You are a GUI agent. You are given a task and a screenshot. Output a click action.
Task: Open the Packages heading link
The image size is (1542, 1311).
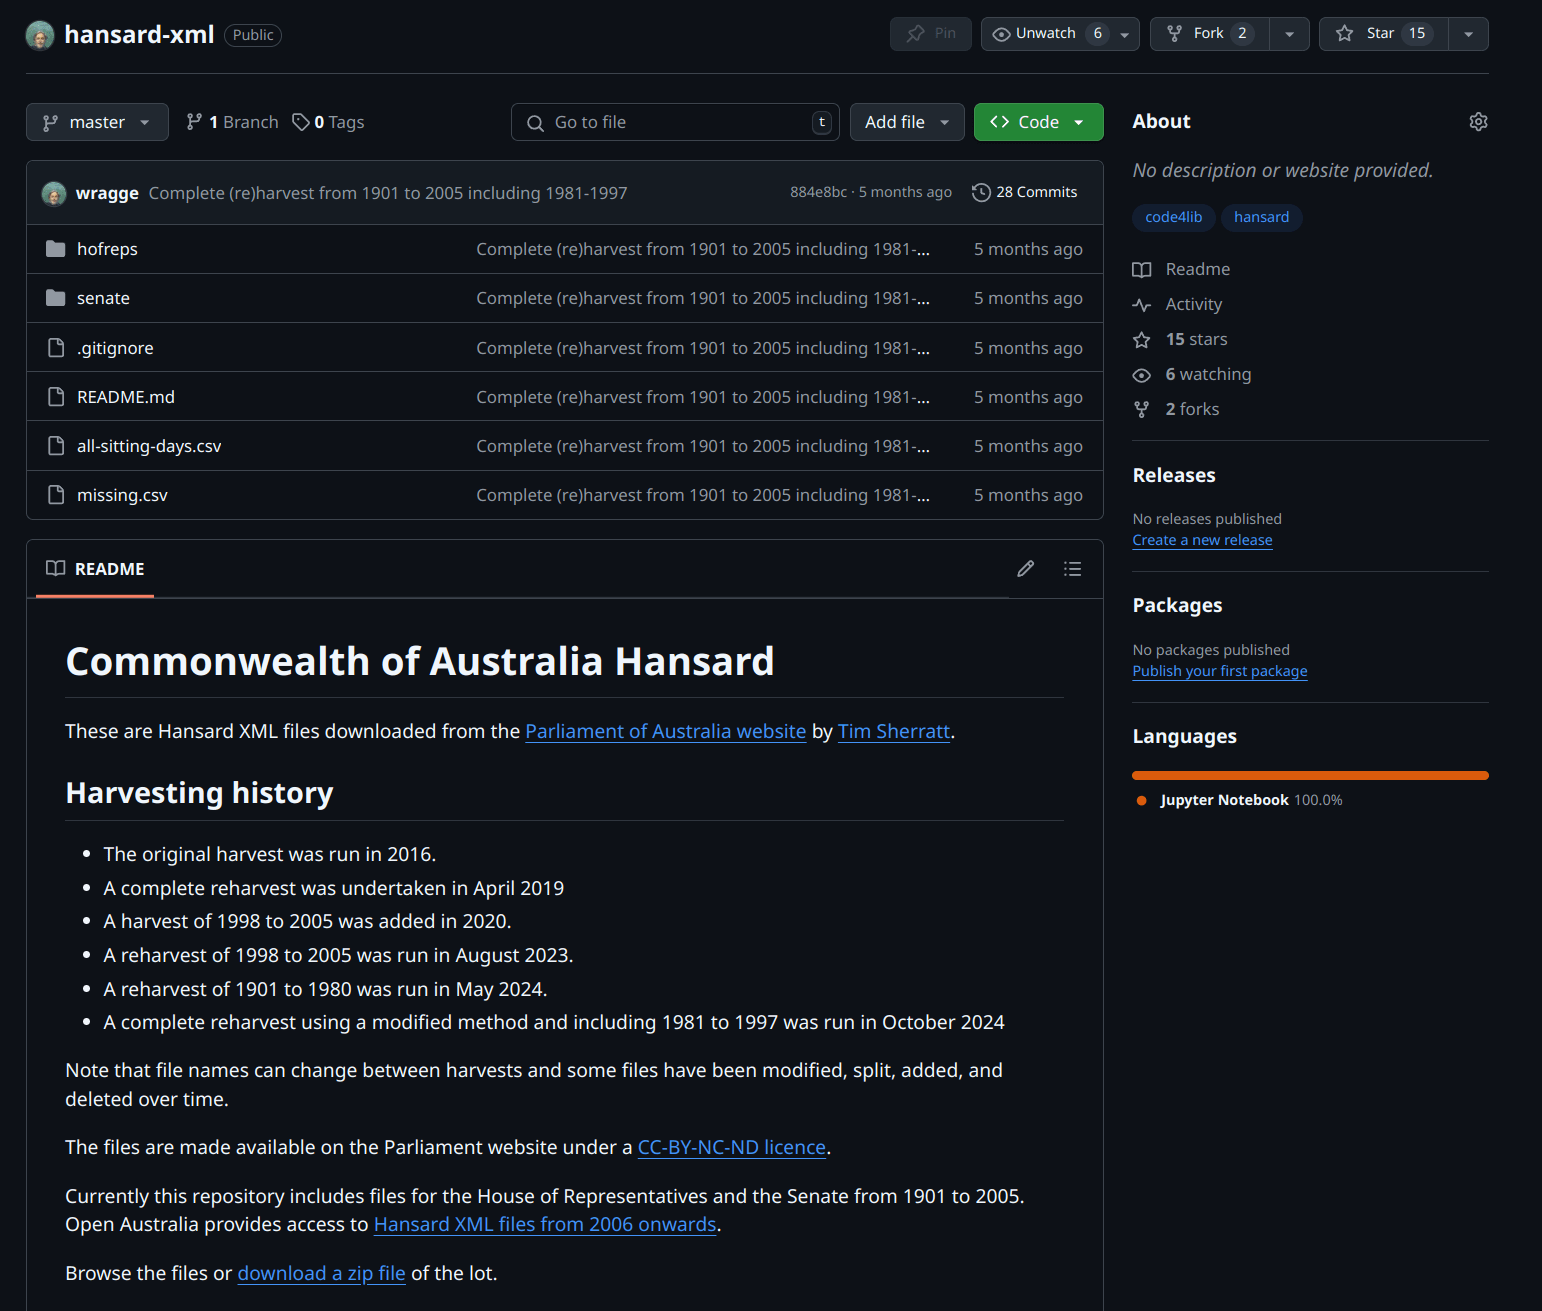[1177, 605]
